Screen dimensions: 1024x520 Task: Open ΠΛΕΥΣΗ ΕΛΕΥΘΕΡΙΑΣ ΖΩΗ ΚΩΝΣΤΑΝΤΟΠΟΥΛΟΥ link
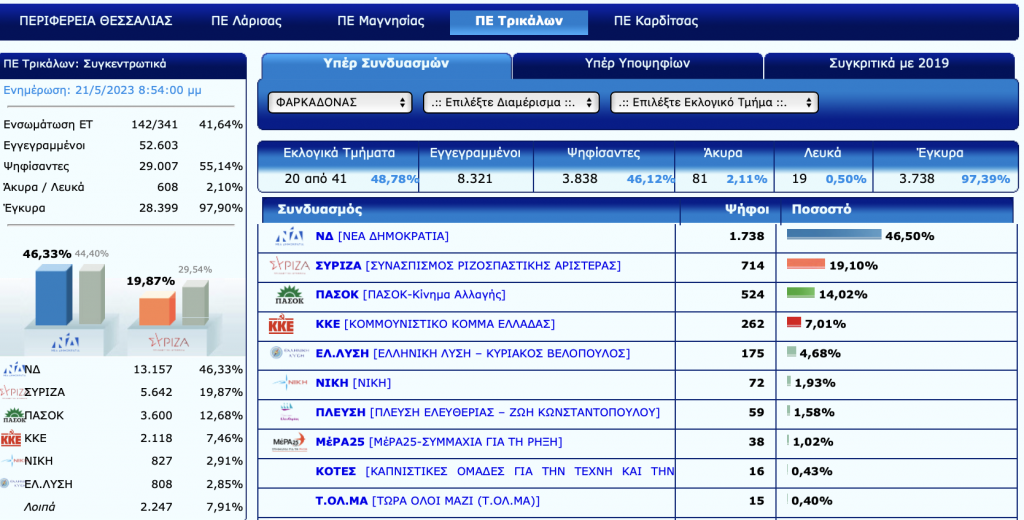(488, 412)
